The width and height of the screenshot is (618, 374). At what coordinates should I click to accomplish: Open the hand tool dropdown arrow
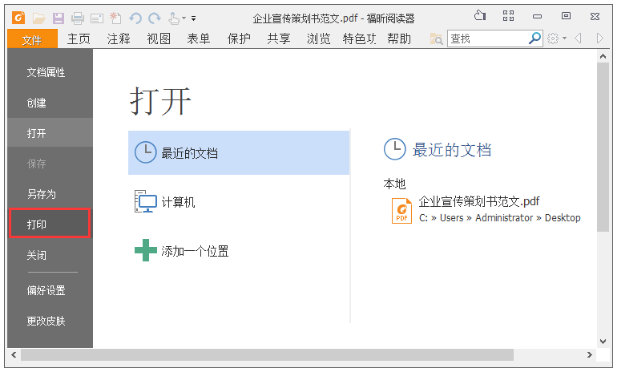184,18
